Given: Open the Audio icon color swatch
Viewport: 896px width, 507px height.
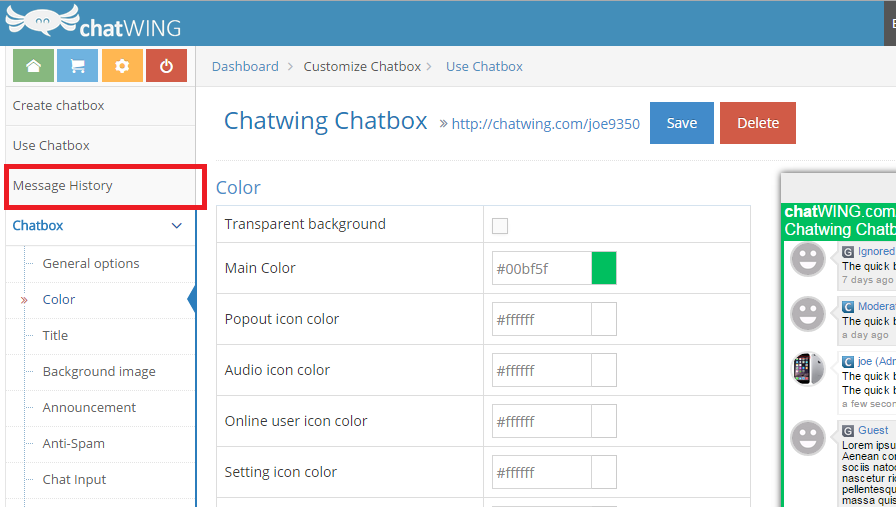Looking at the screenshot, I should [604, 370].
